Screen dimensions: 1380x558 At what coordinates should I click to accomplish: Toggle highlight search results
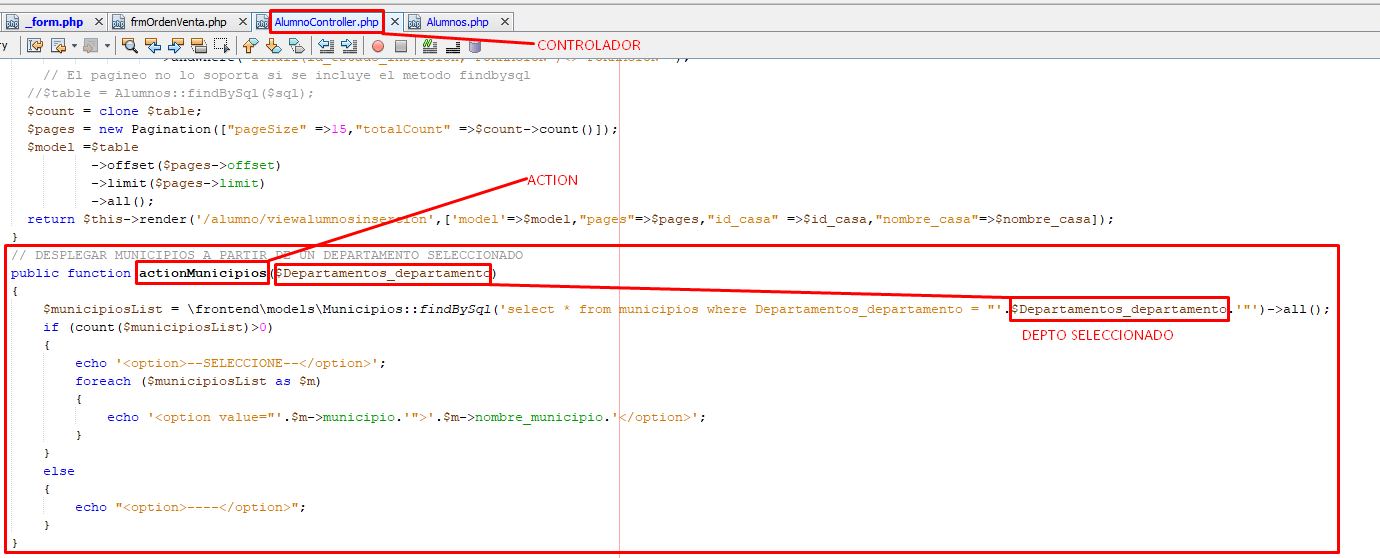point(199,45)
